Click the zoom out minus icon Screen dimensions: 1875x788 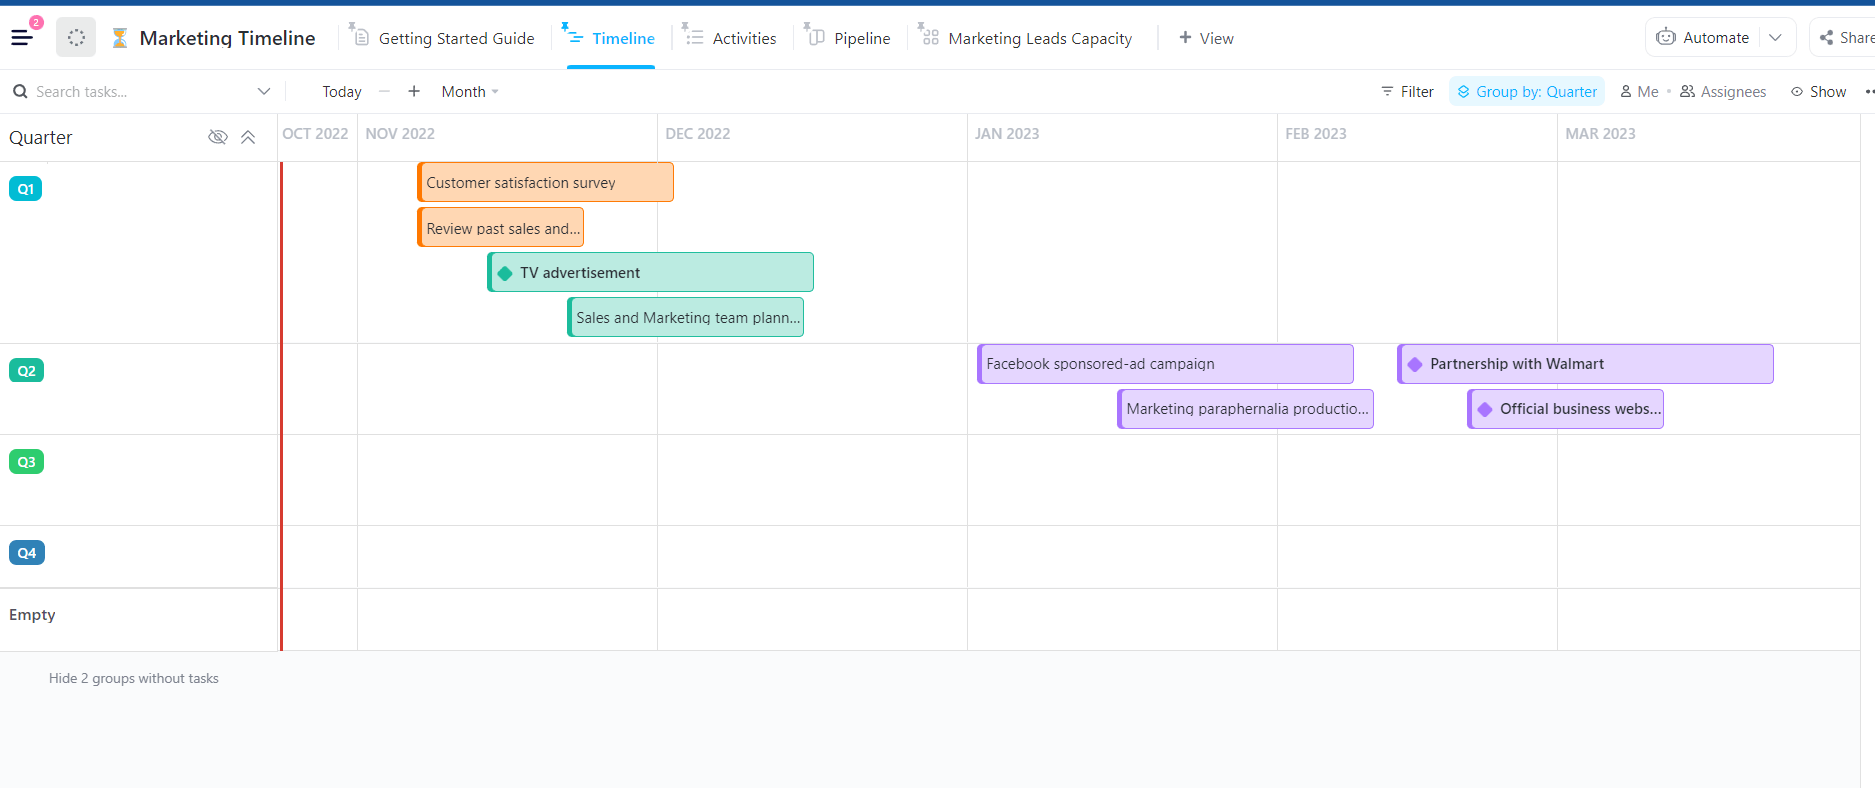point(384,91)
